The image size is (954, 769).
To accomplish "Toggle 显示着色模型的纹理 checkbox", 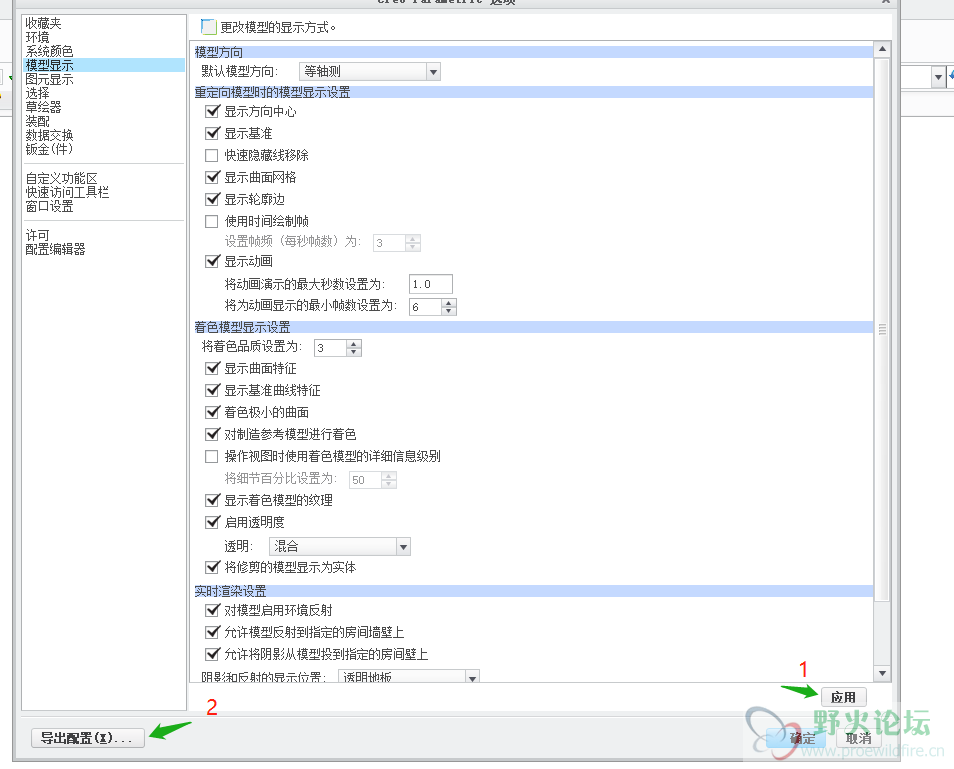I will (x=212, y=500).
